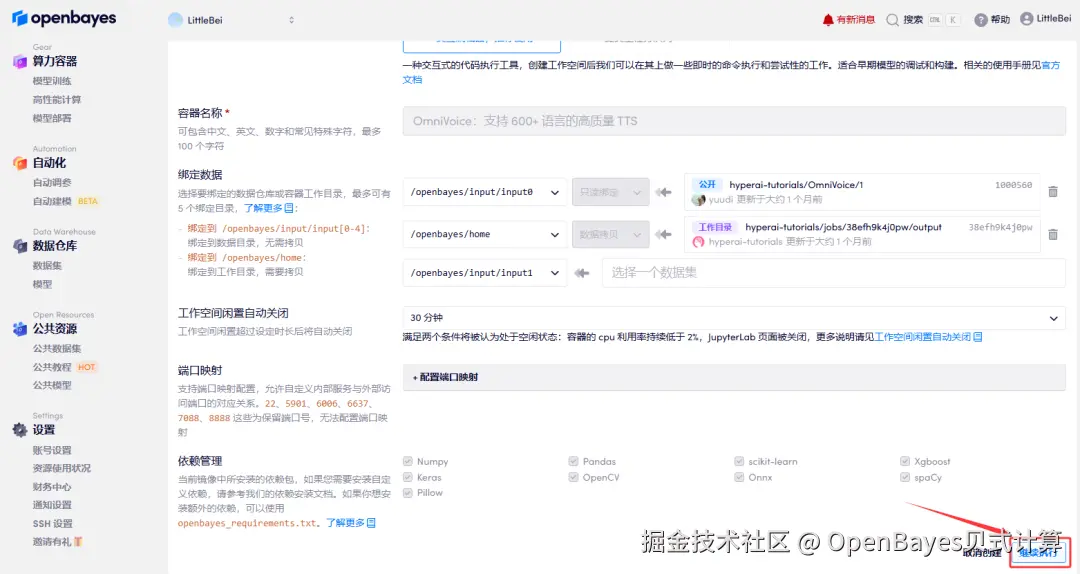Open 通知设置 in sidebar
1080x574 pixels.
pyautogui.click(x=52, y=504)
